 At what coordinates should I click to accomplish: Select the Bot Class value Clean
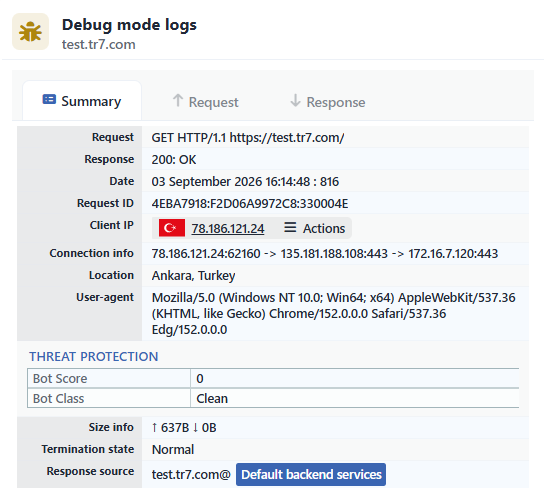[212, 398]
